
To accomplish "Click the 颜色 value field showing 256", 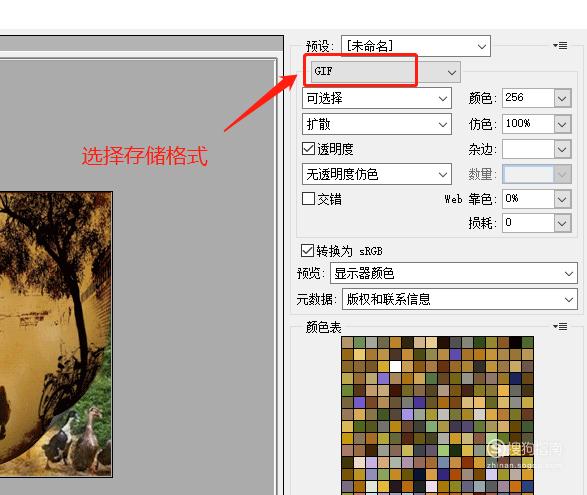I will [528, 98].
